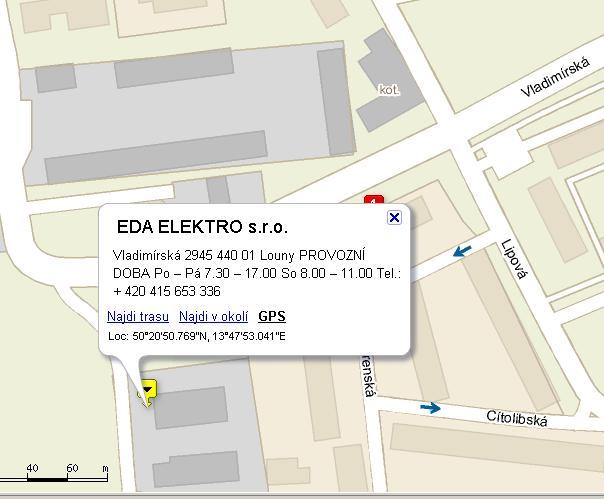Open the Najdi trasu link

click(138, 316)
